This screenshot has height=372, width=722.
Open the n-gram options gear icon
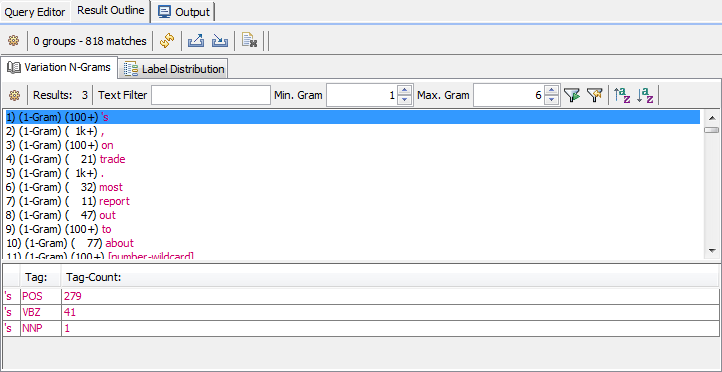(15, 95)
